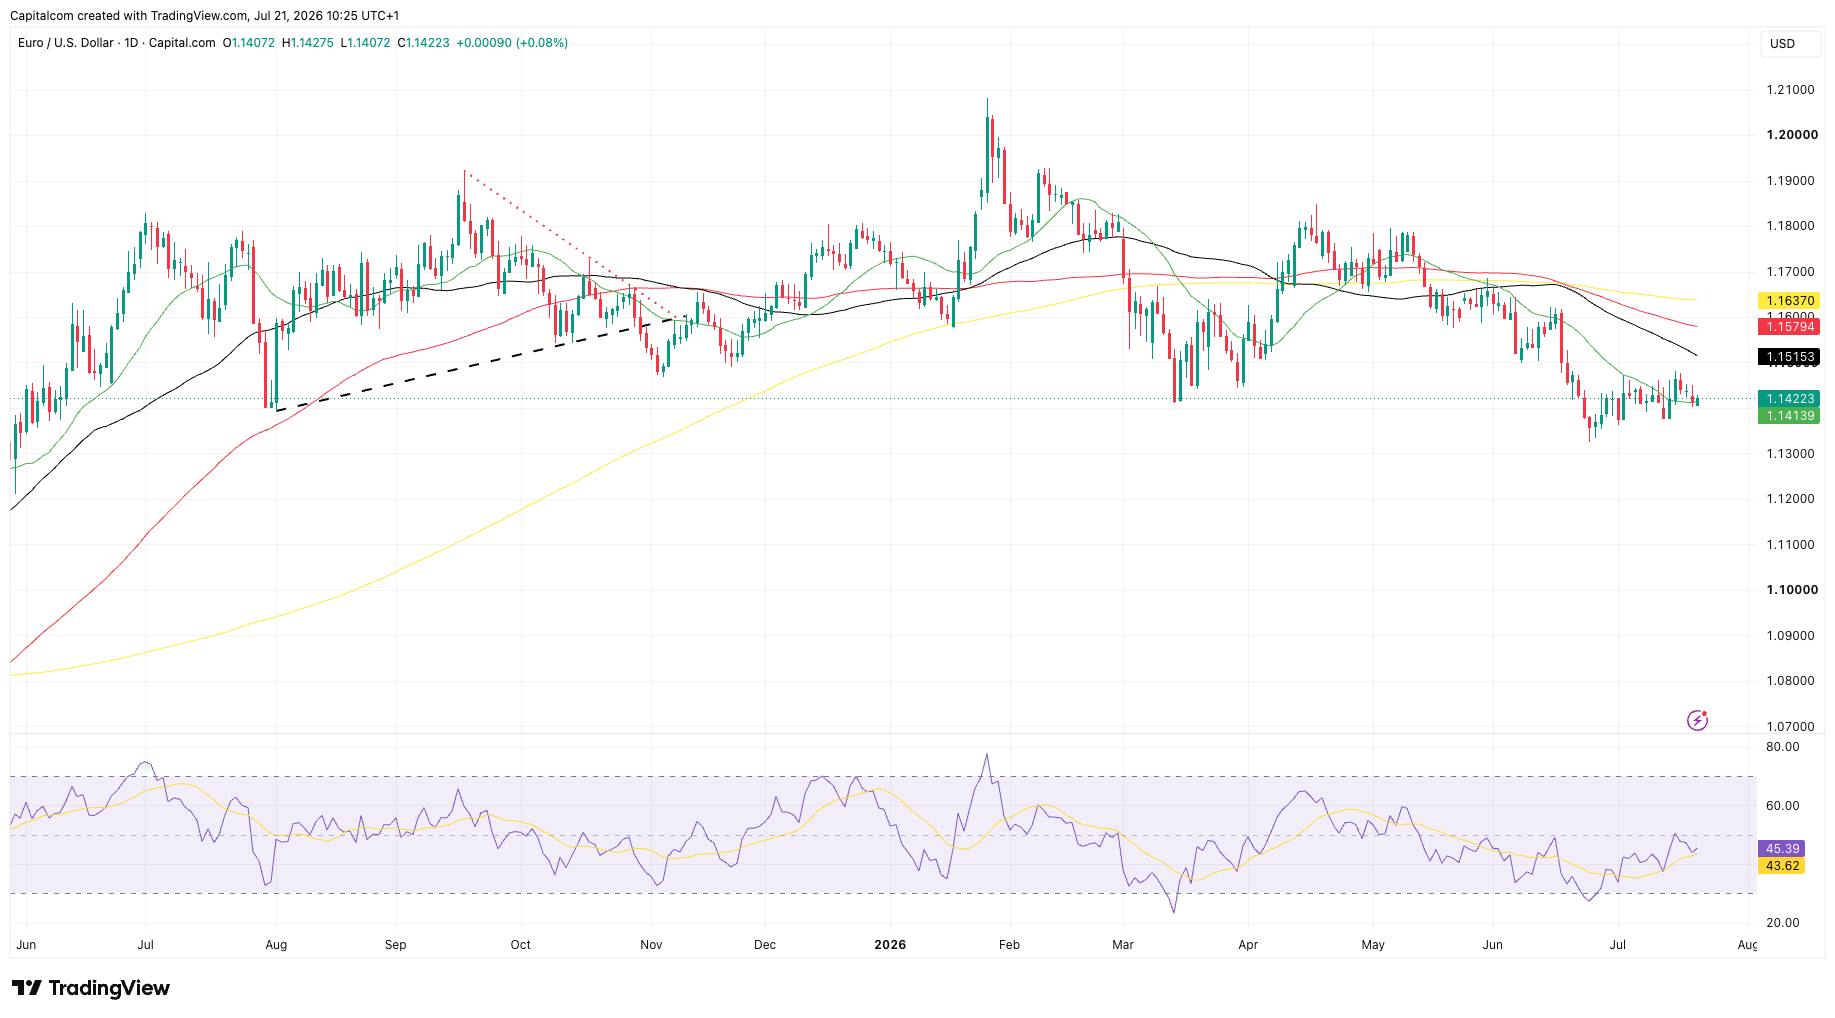Click the purple lightning replay icon
Image resolution: width=1835 pixels, height=1018 pixels.
[1697, 720]
